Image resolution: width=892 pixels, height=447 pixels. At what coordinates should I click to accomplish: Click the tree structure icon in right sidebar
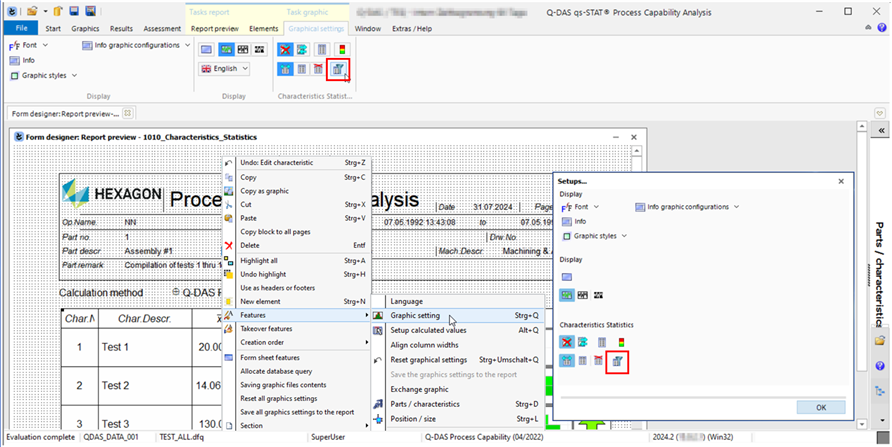tap(880, 391)
